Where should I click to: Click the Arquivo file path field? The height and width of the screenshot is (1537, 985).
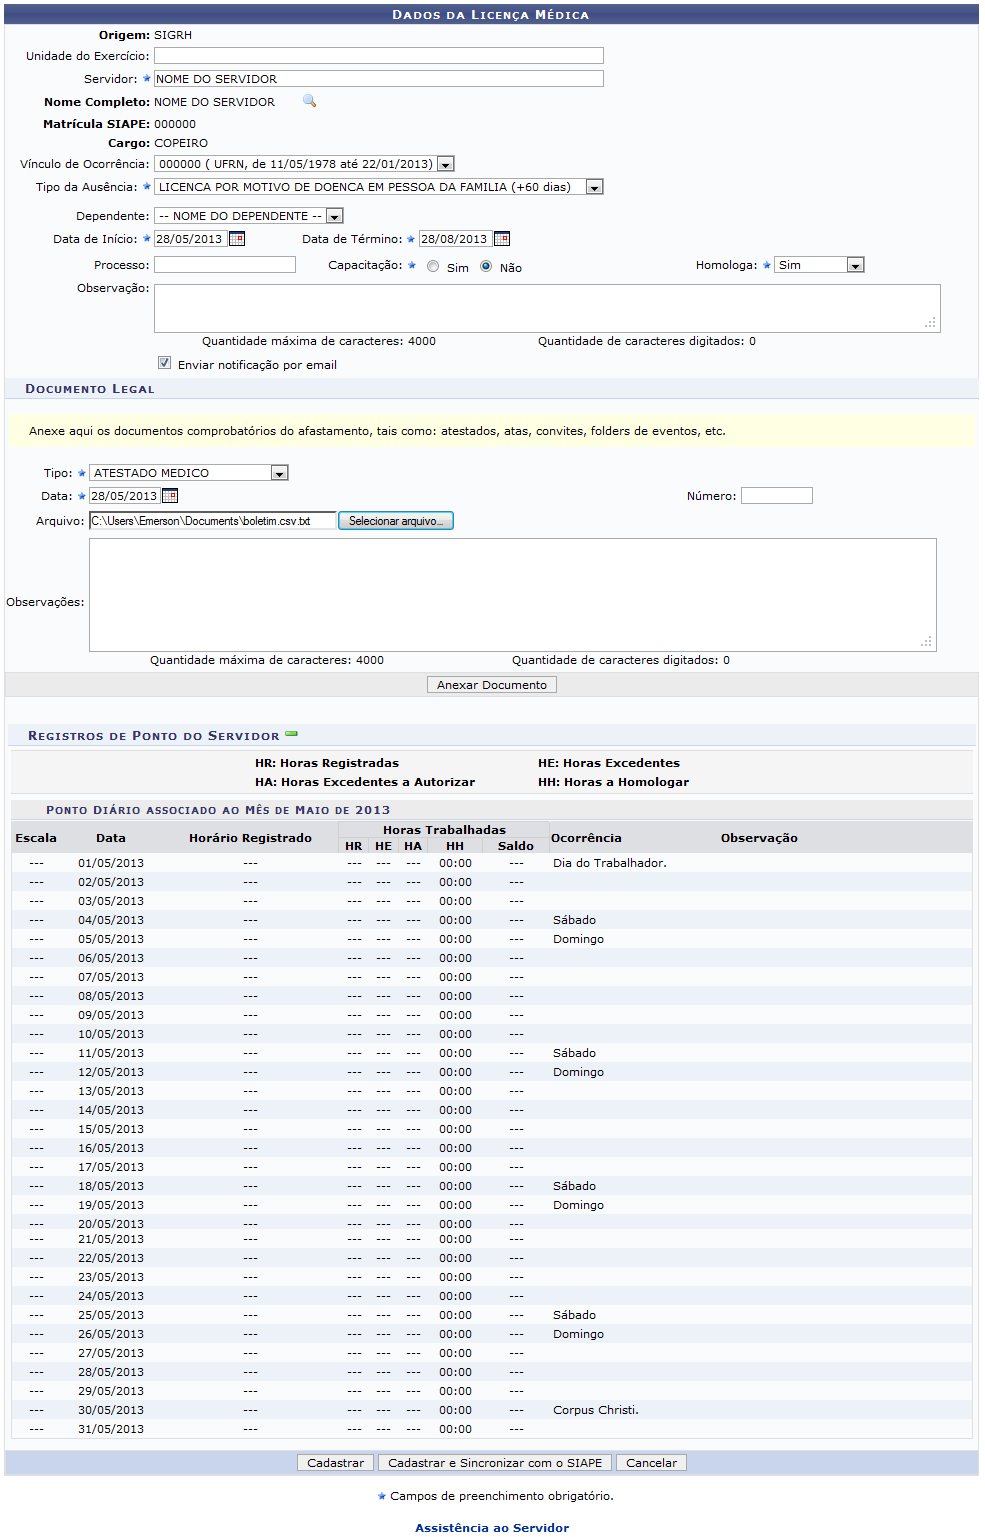(x=213, y=521)
